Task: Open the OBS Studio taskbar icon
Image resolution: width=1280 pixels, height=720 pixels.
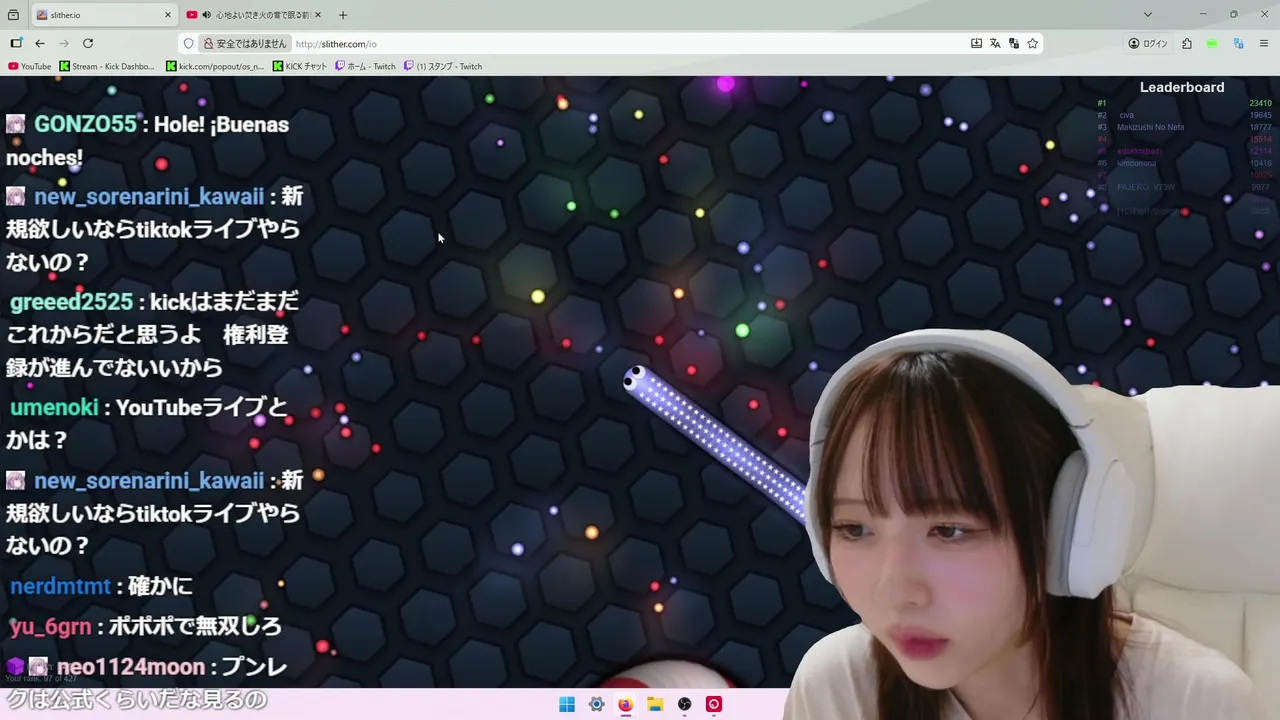Action: [684, 704]
